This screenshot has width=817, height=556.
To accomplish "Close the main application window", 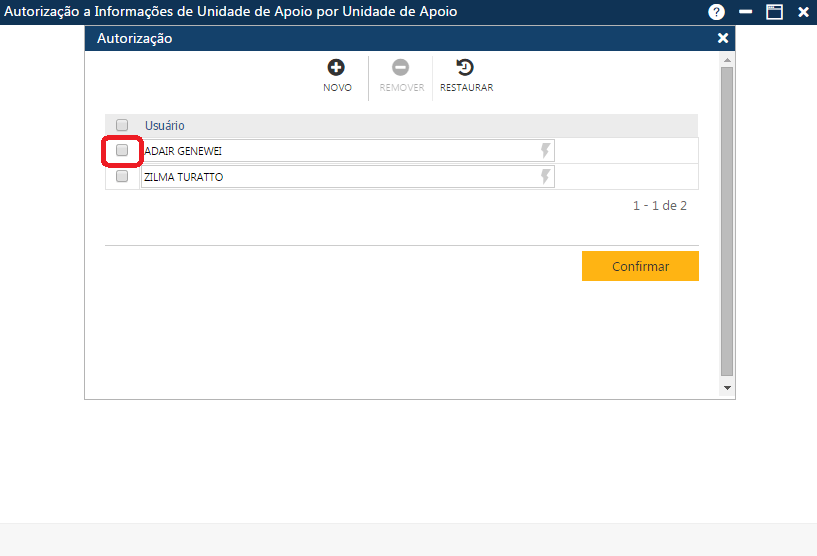I will [803, 12].
